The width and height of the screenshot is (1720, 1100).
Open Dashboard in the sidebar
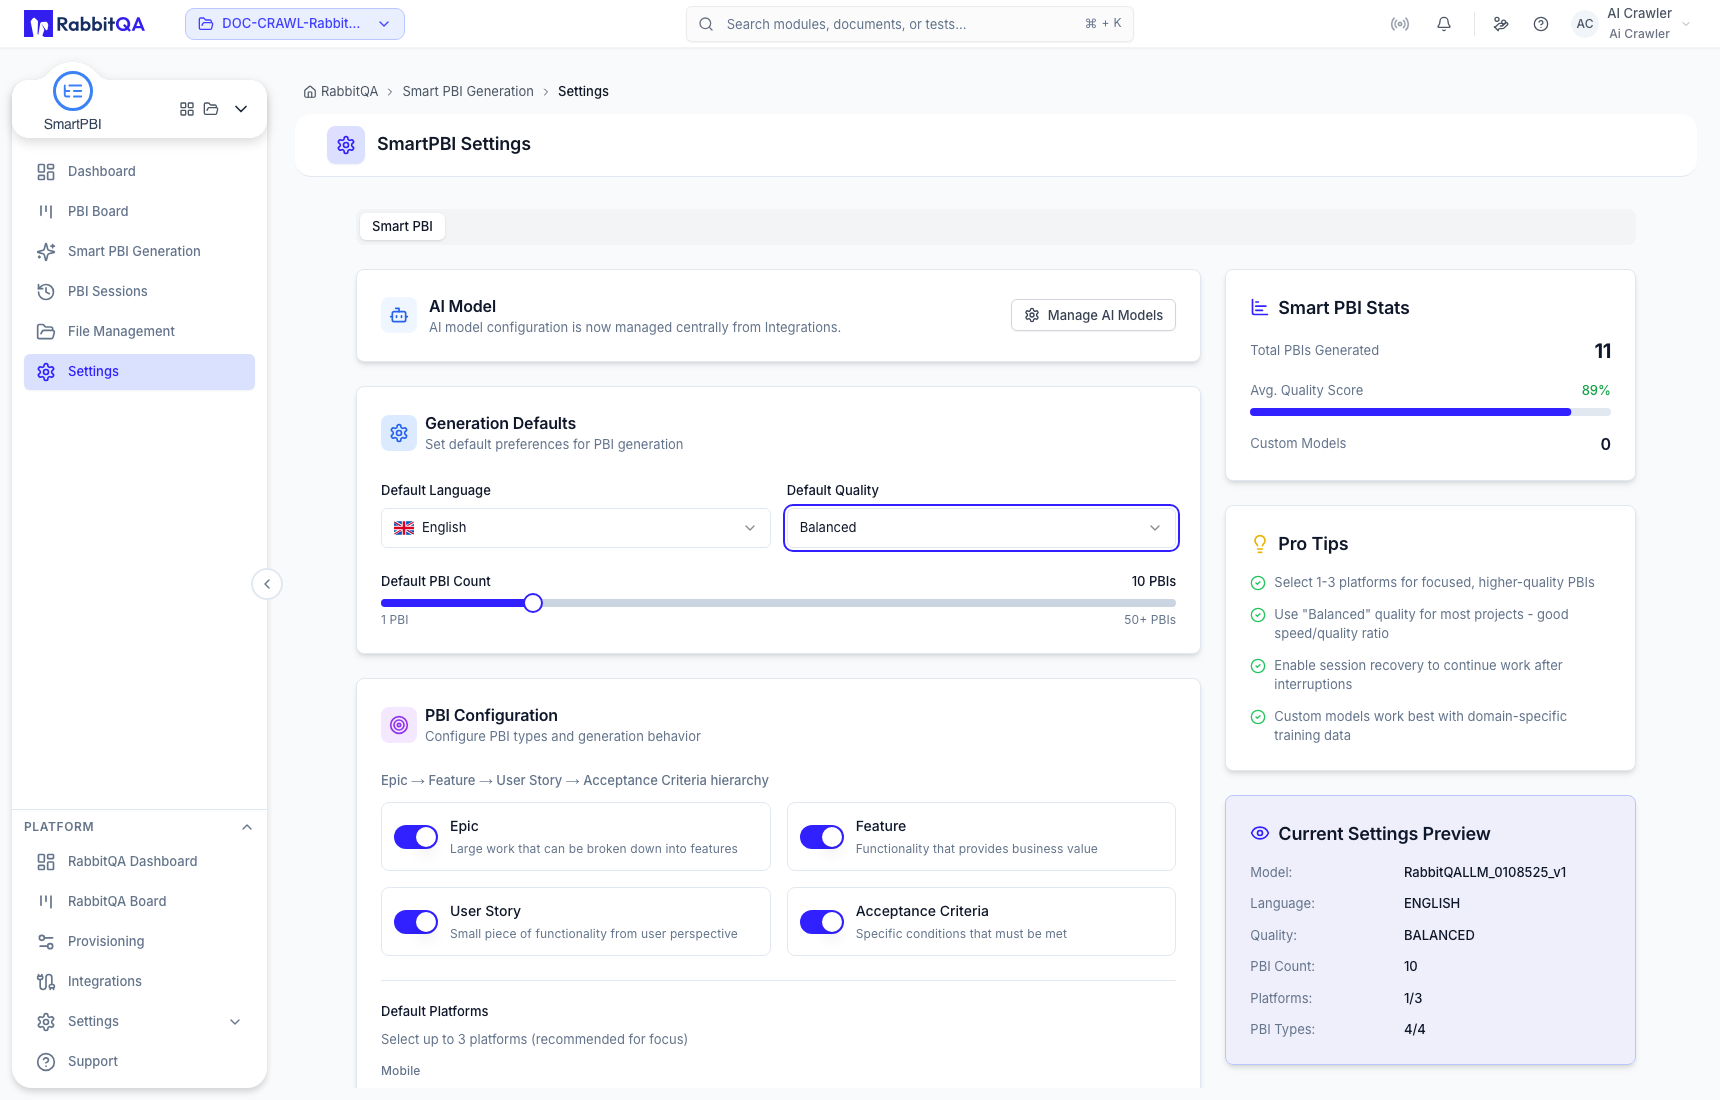(x=139, y=172)
